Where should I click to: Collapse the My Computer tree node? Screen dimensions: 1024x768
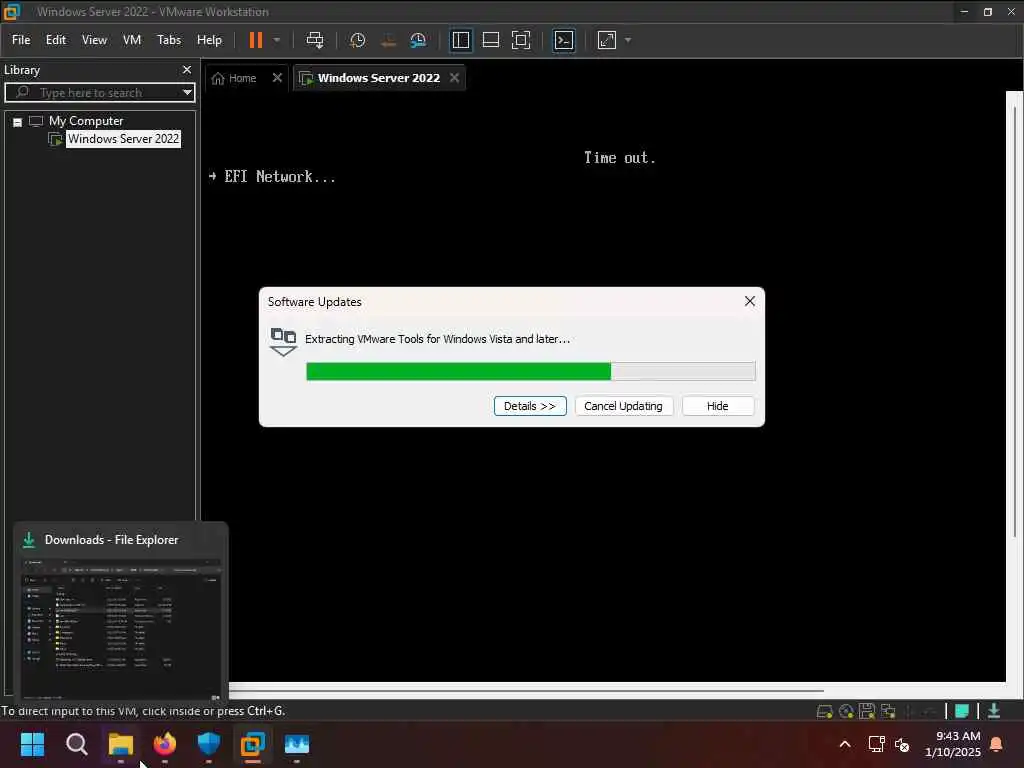click(18, 122)
